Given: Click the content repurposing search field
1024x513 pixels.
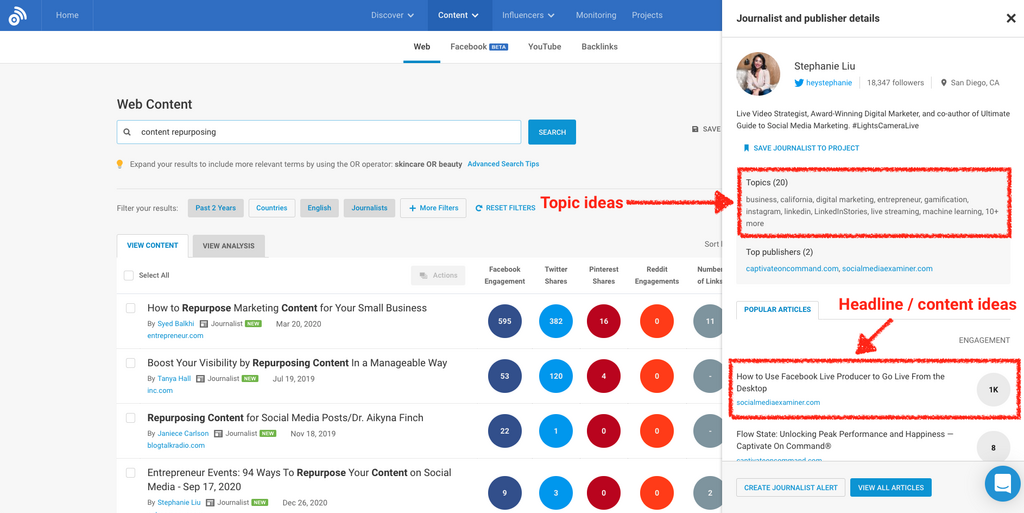Looking at the screenshot, I should 320,132.
